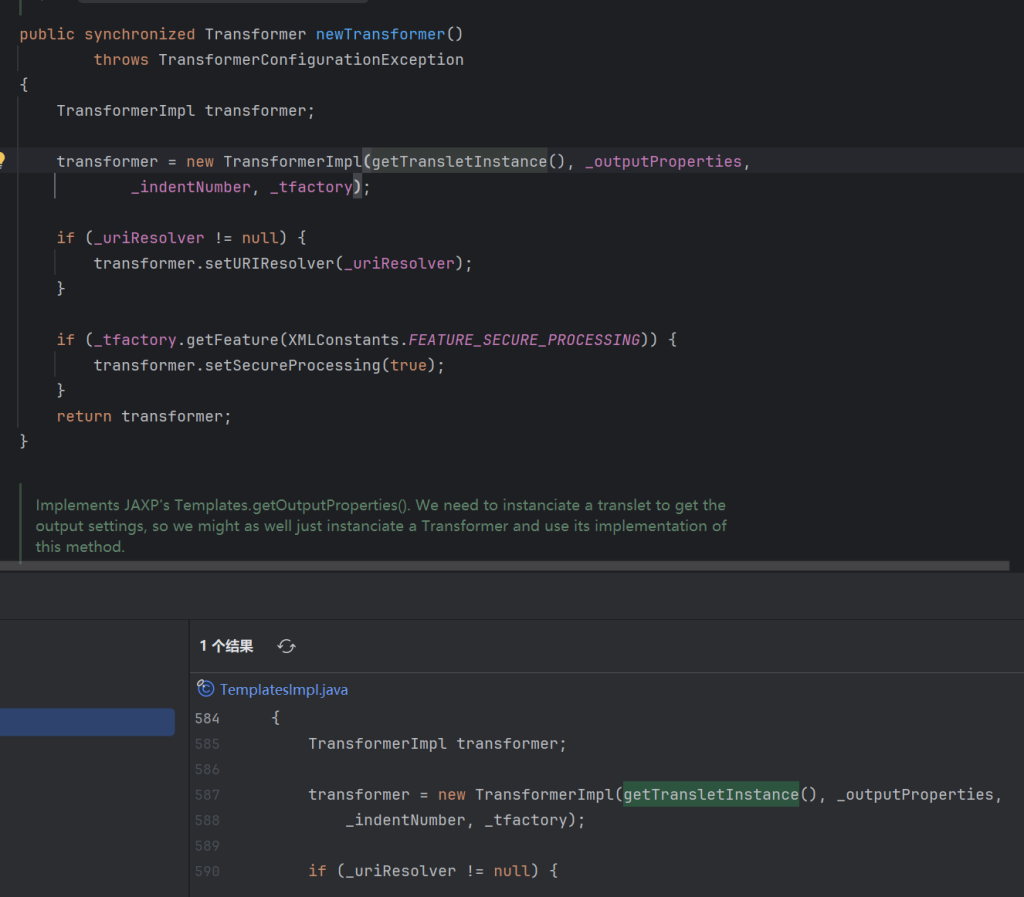The width and height of the screenshot is (1024, 897).
Task: Click FEATURE_SECURE_PROCESSING constant in code
Action: (524, 340)
